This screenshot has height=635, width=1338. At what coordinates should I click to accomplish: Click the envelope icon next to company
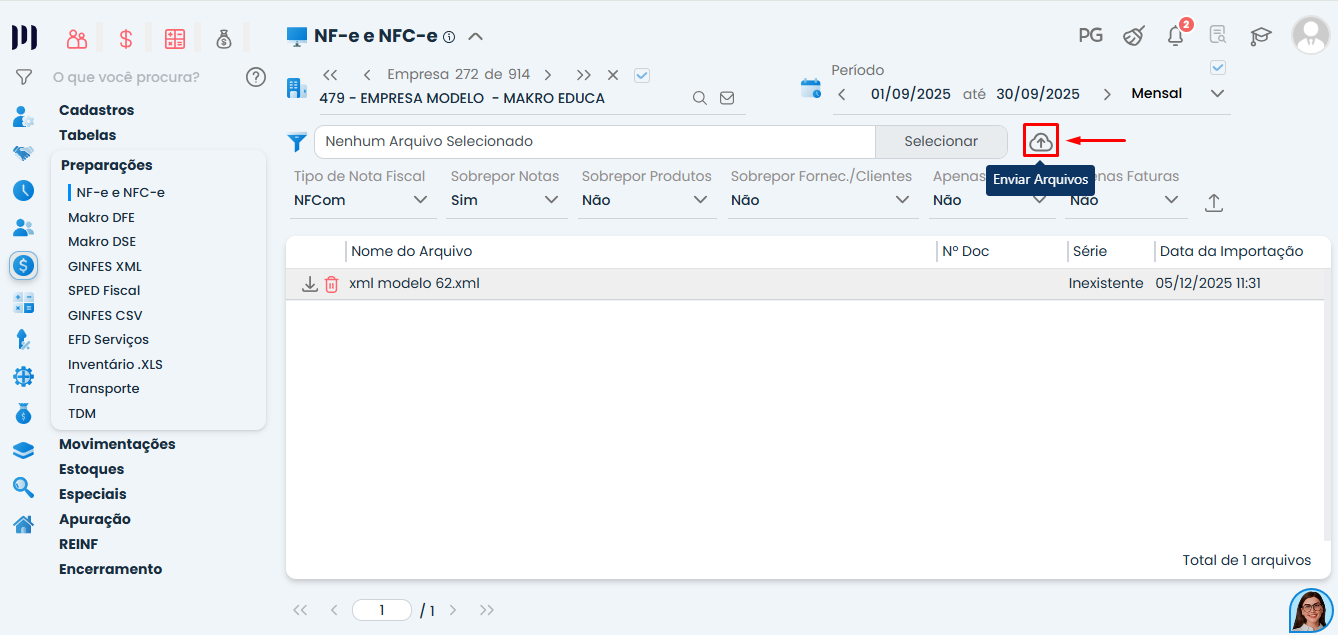click(727, 98)
